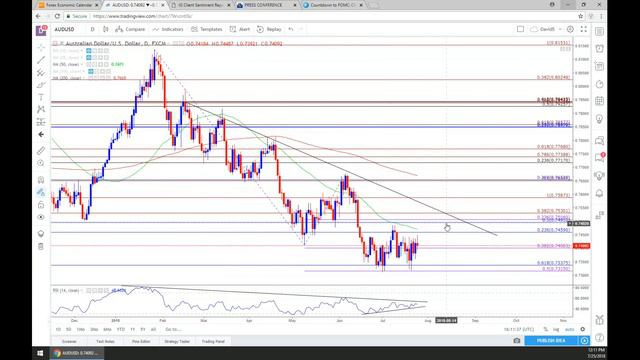Open chart properties settings
This screenshot has width=640, height=360.
point(570,29)
